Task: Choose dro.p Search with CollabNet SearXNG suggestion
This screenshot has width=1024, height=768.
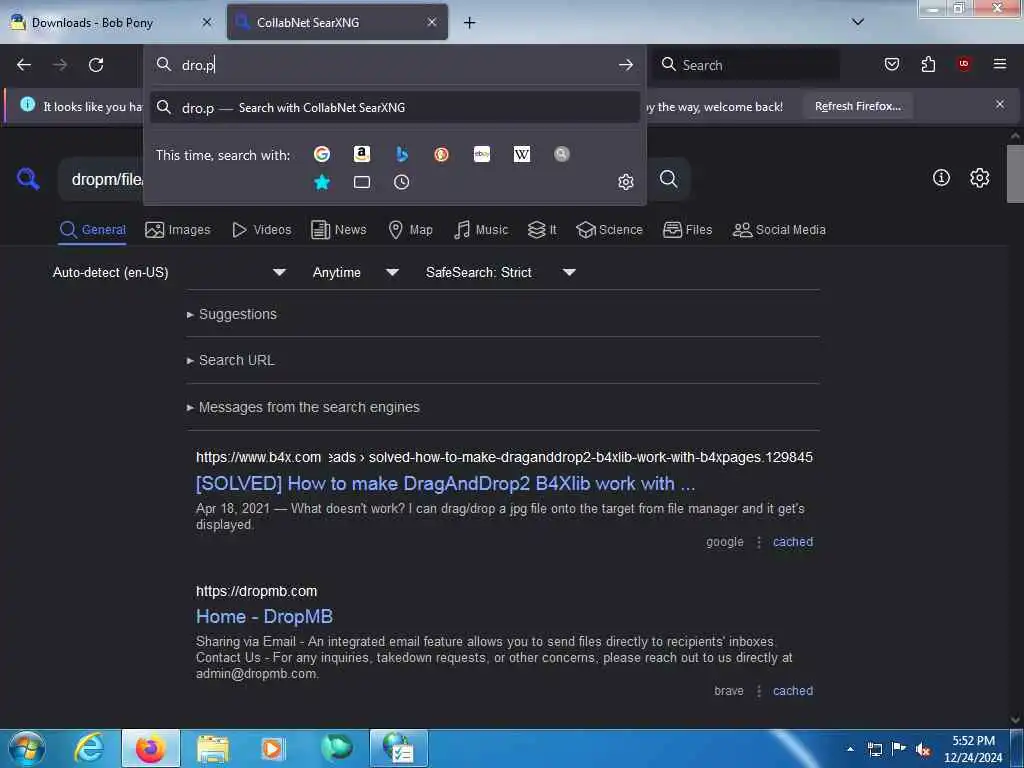Action: pyautogui.click(x=394, y=108)
